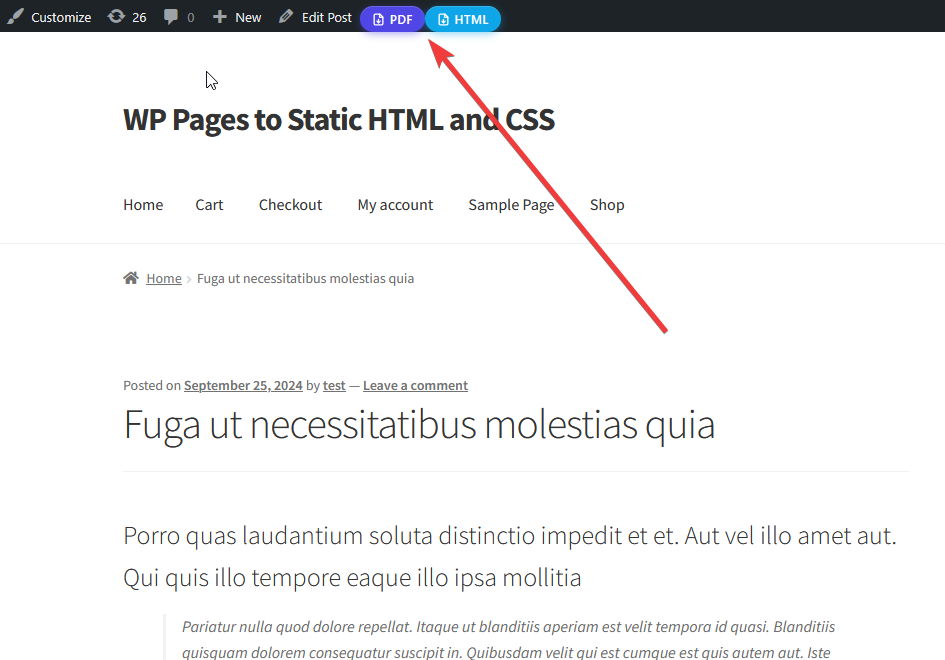Open the September 25, 2024 date link
The width and height of the screenshot is (945, 660).
click(x=243, y=385)
